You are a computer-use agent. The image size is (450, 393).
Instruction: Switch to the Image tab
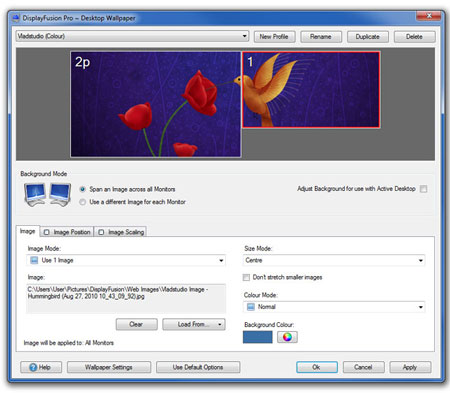click(27, 231)
